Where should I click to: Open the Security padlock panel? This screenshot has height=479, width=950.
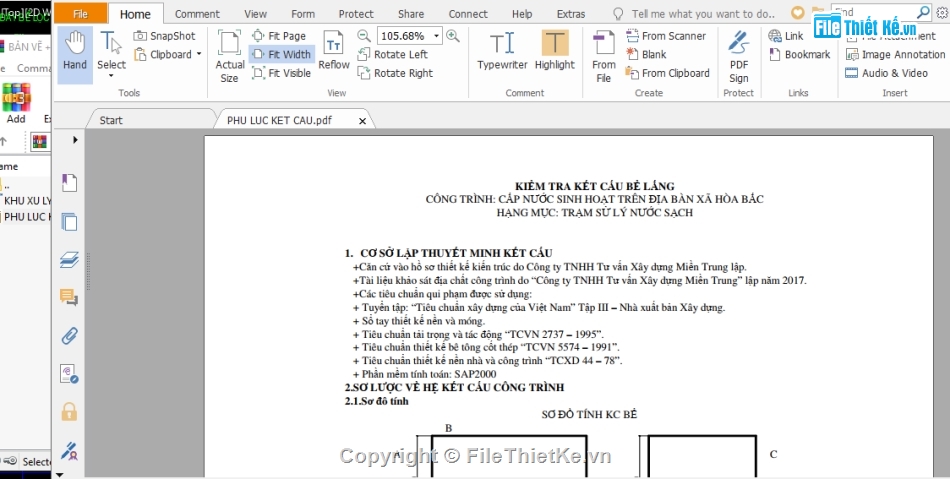point(69,412)
